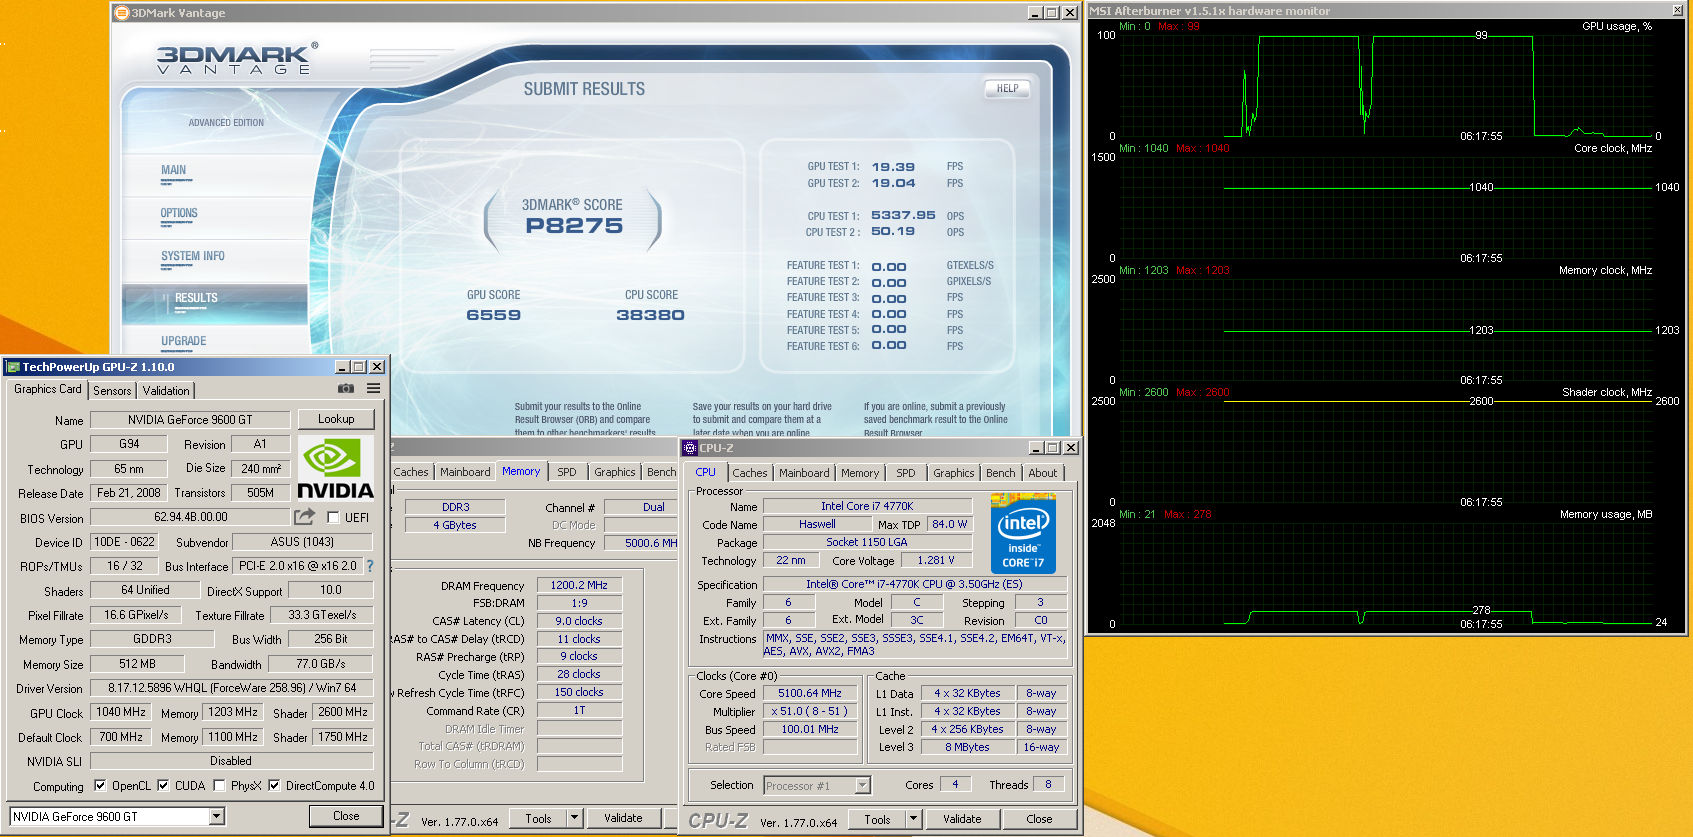This screenshot has width=1693, height=837.
Task: Toggle the UEFI checkbox in GPU-Z
Action: click(x=333, y=518)
